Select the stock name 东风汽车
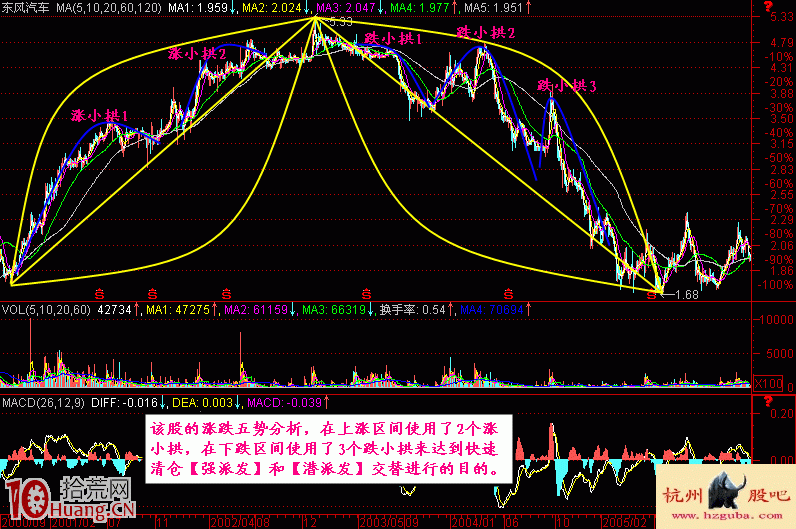The height and width of the screenshot is (529, 796). [25, 8]
